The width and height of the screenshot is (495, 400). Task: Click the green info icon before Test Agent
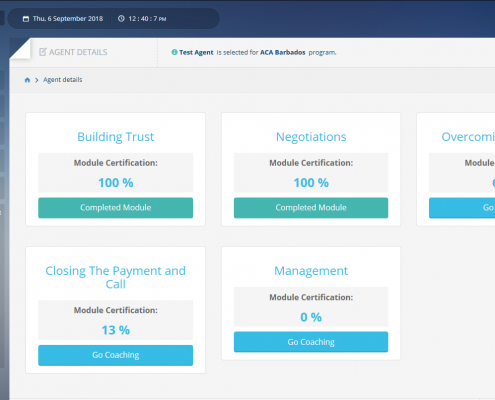[x=174, y=52]
